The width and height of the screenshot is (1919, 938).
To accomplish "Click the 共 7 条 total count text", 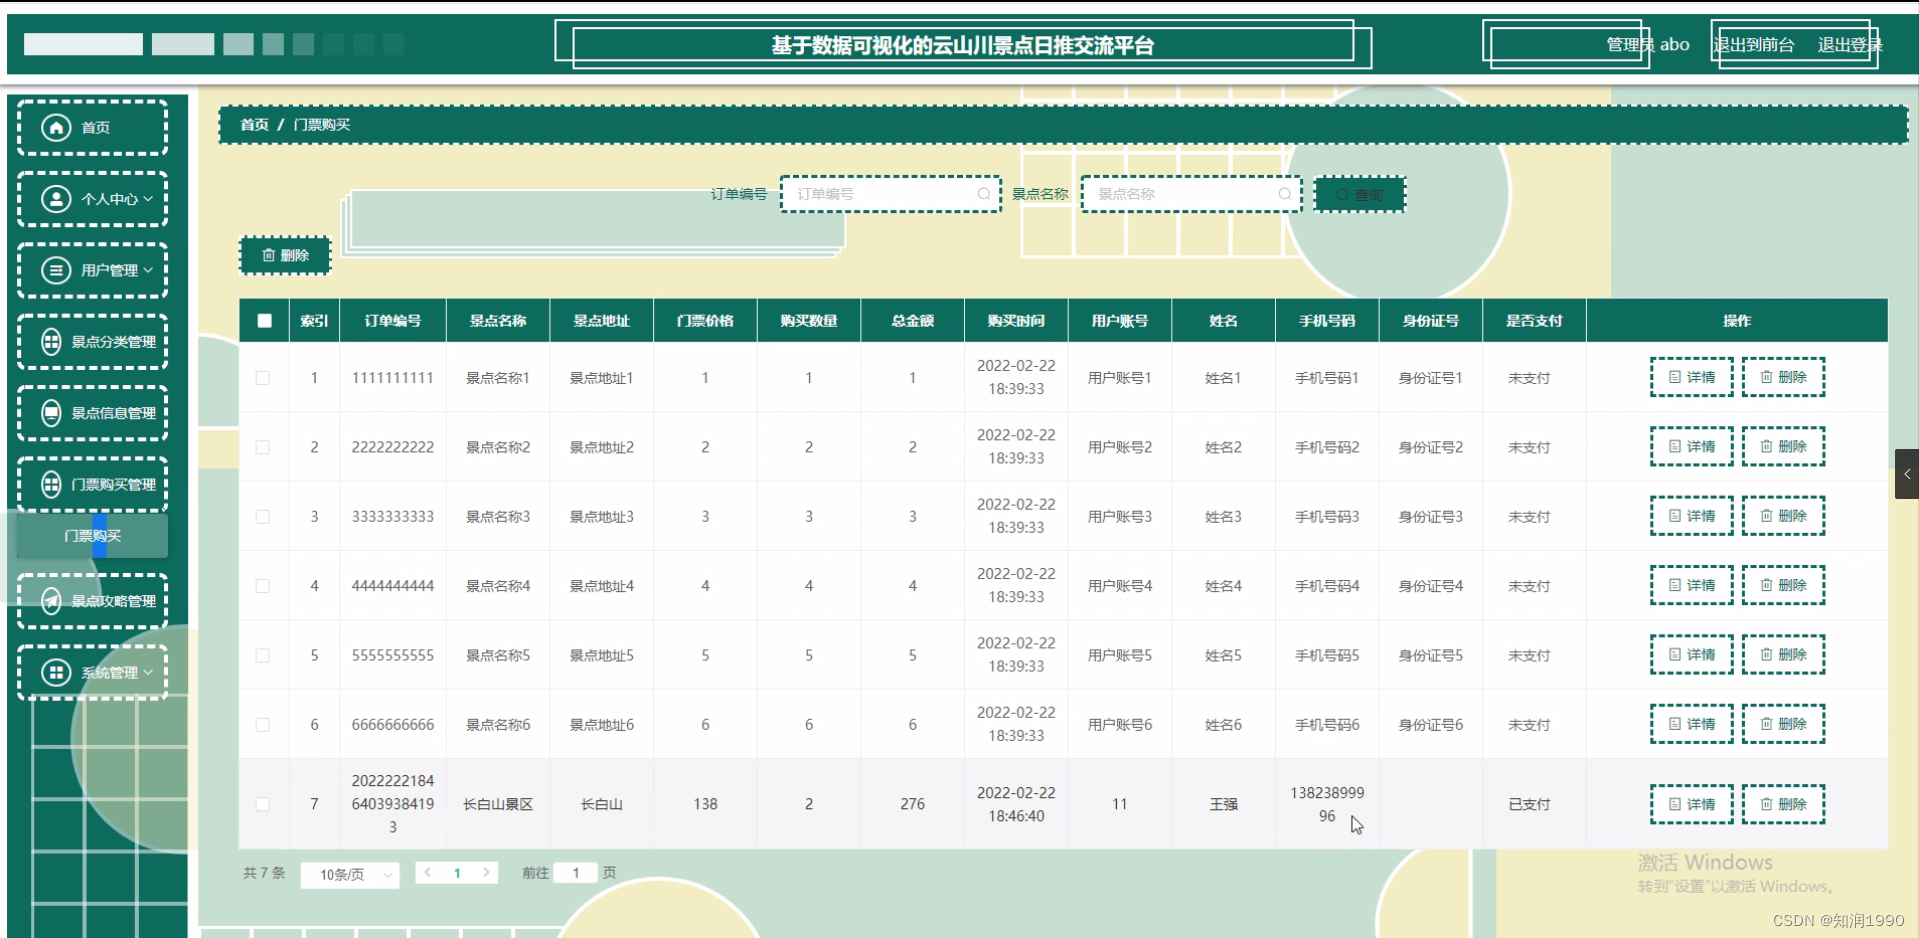I will tap(264, 873).
